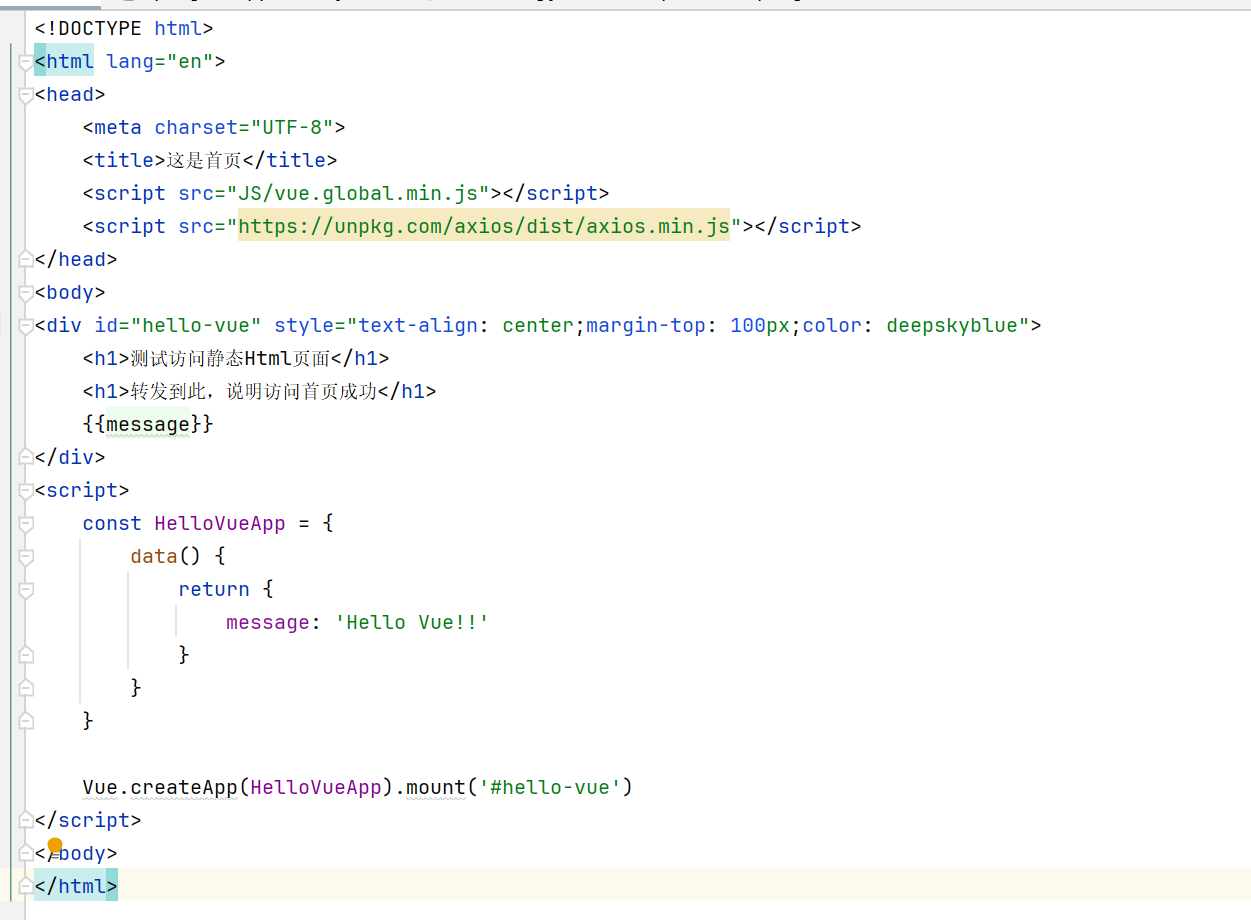Click the orange intention bulb icon
Screen dimensions: 1251x920
click(55, 845)
